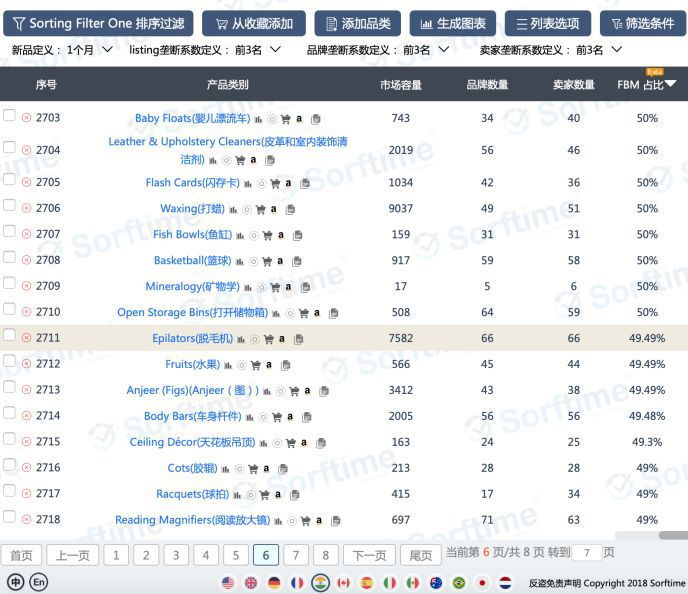Click the copy icon beside Open Storage Bins

click(333, 313)
